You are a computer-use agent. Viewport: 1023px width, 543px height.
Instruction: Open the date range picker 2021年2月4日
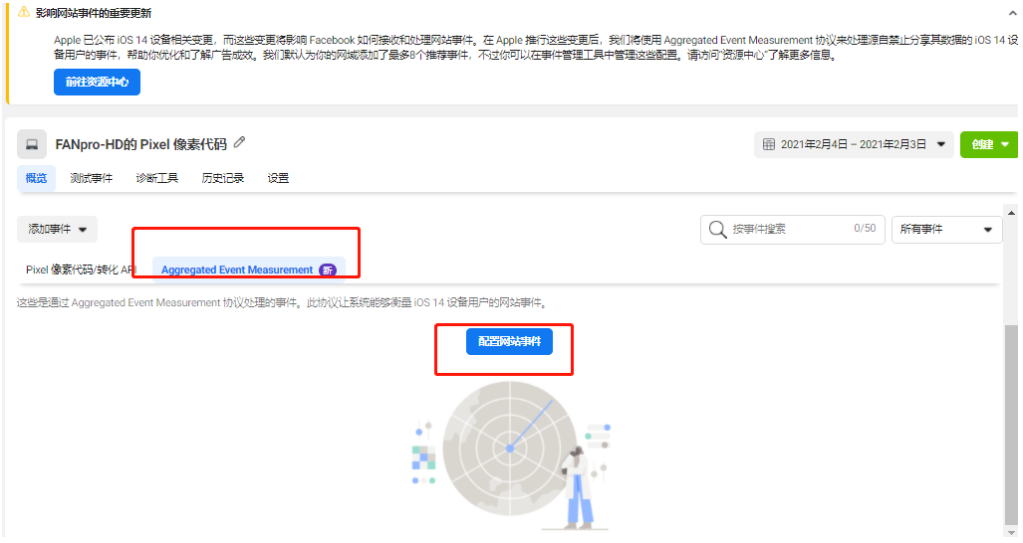(x=853, y=144)
